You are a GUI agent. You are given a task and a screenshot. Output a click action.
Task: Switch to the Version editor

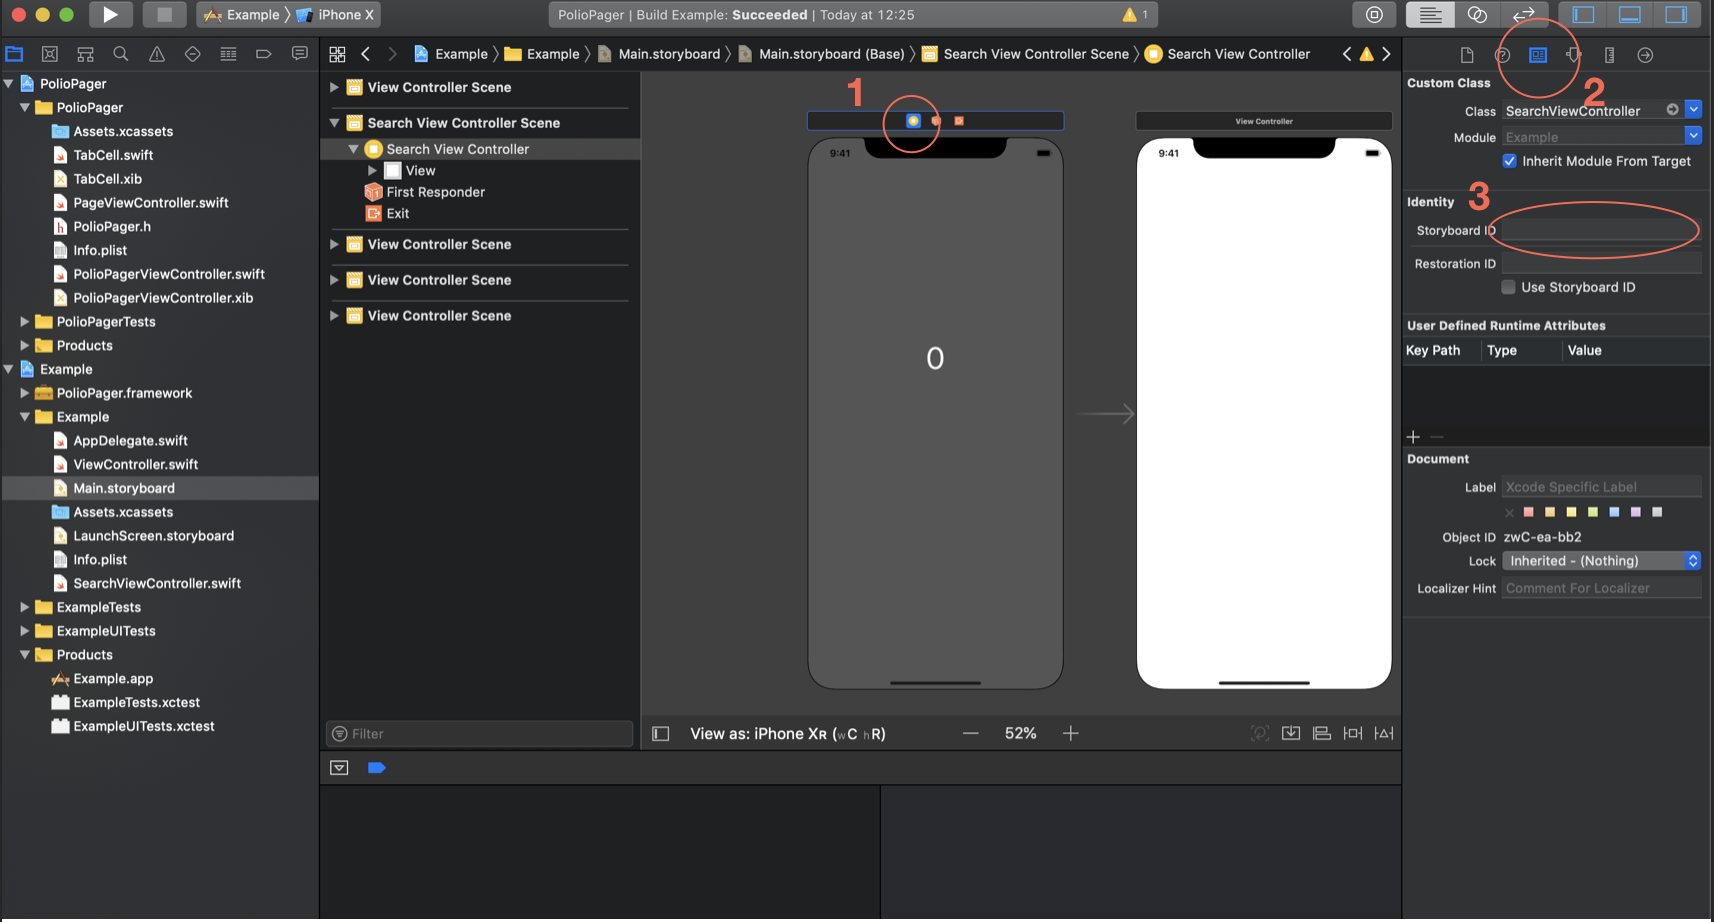click(x=1524, y=14)
